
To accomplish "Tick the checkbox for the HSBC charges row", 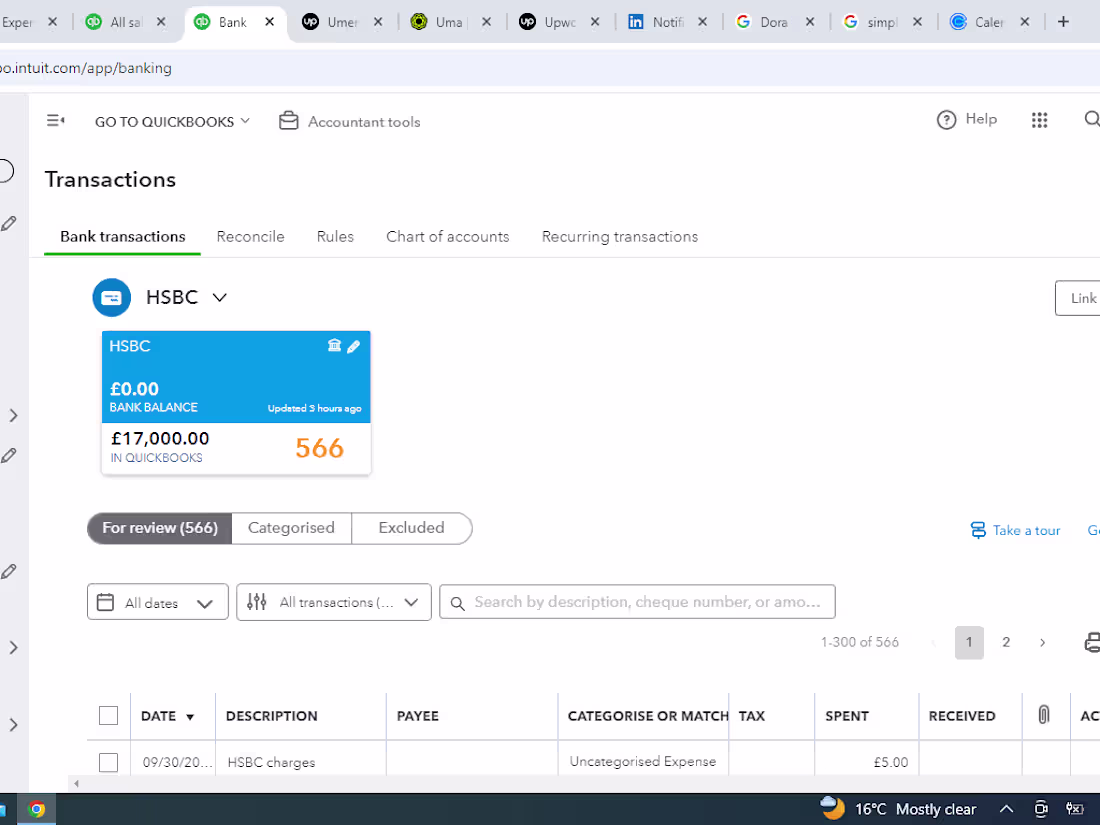I will tap(108, 762).
